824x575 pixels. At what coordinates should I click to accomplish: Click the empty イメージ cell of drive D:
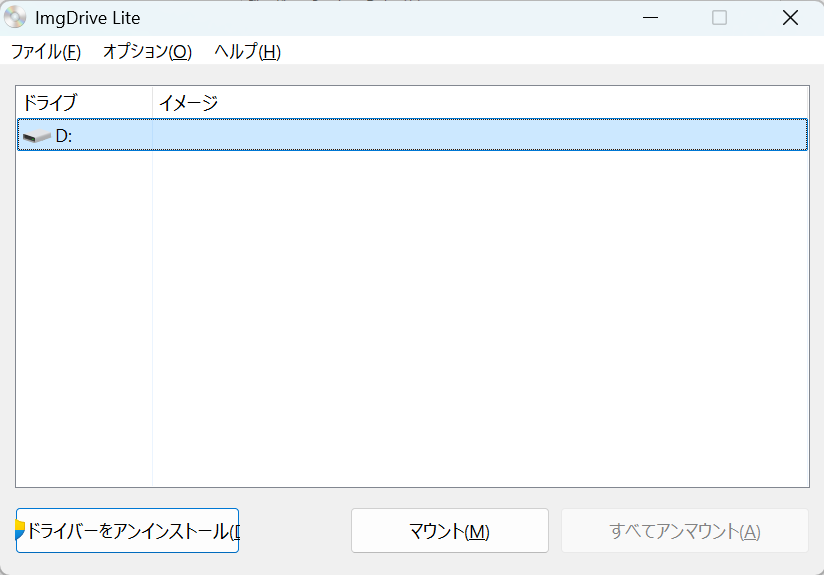pos(480,136)
